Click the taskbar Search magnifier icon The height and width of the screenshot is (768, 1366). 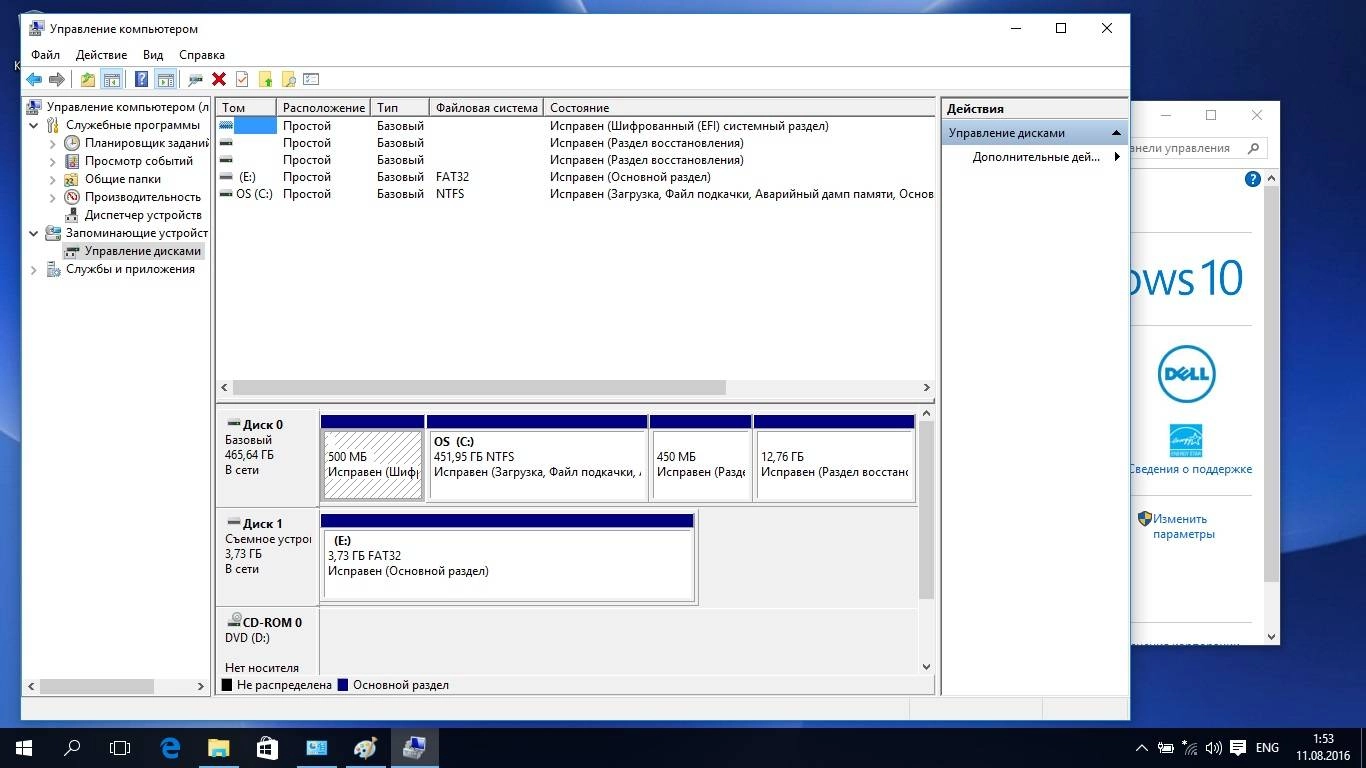point(72,747)
